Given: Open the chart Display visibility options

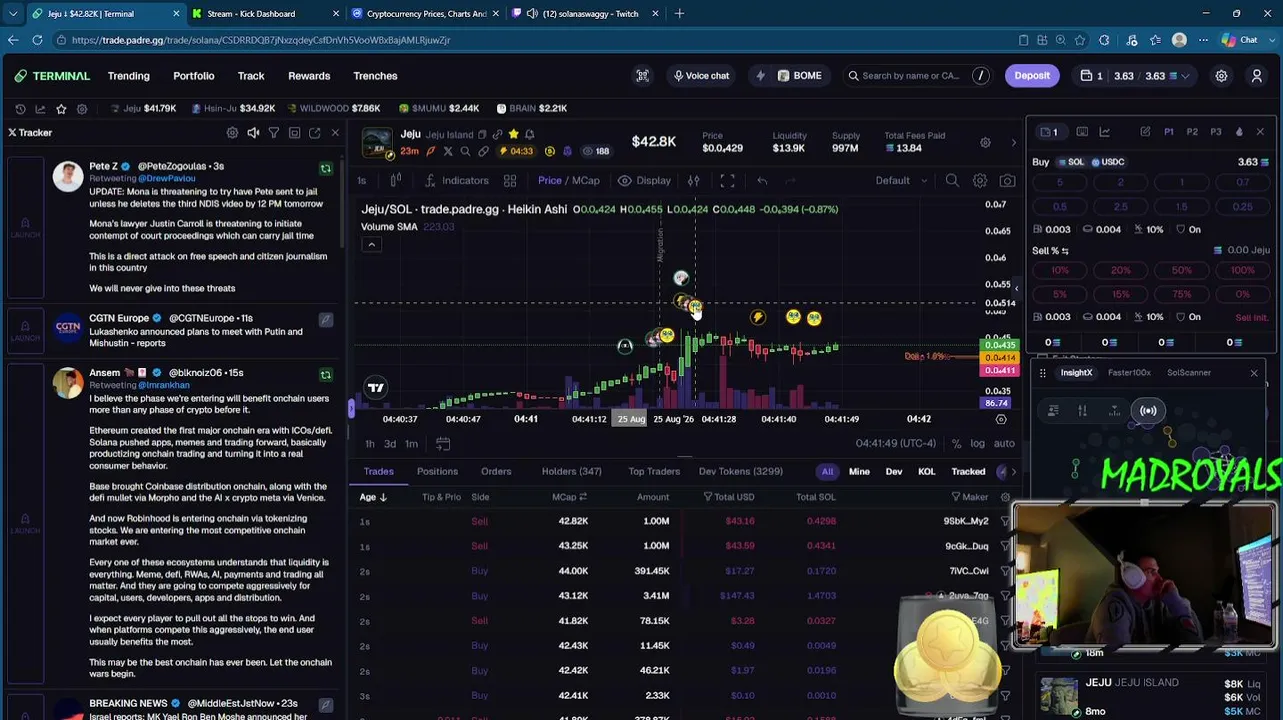Looking at the screenshot, I should click(x=644, y=181).
